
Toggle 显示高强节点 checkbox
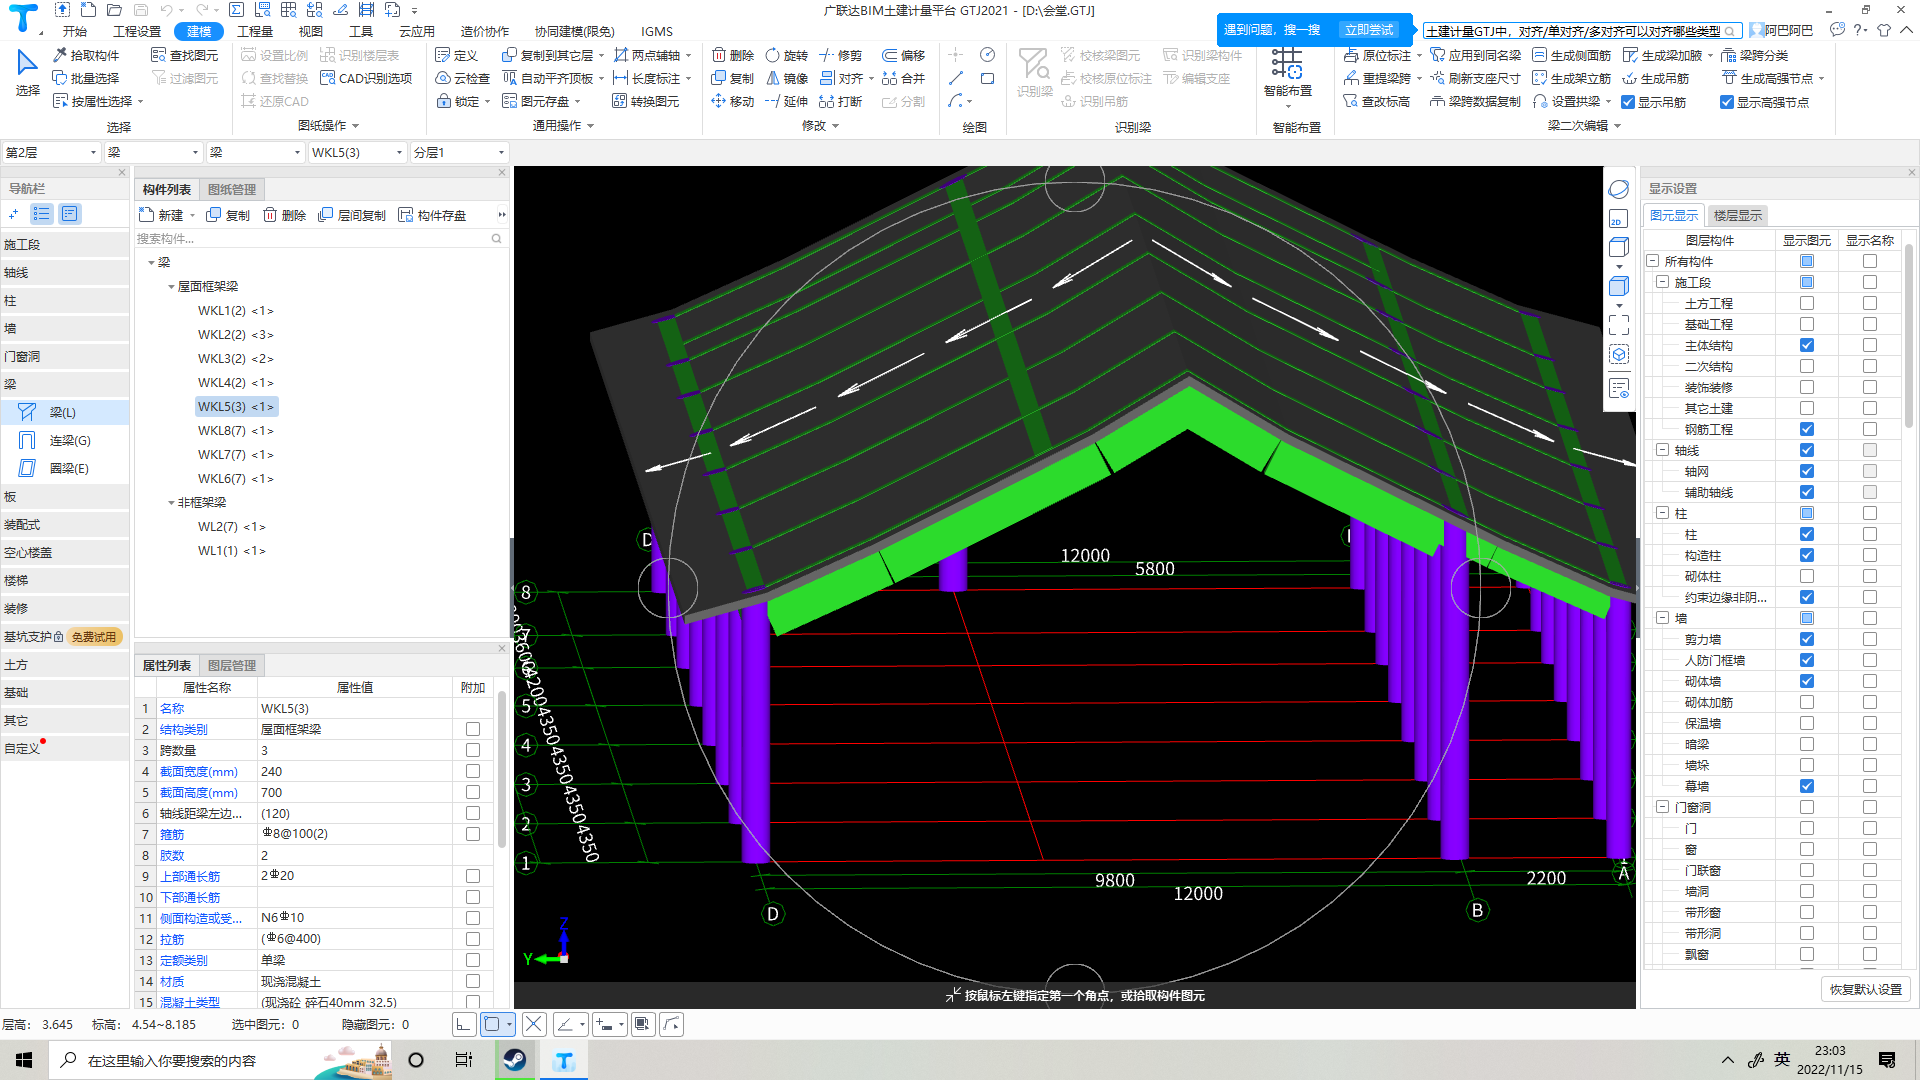pyautogui.click(x=1727, y=102)
